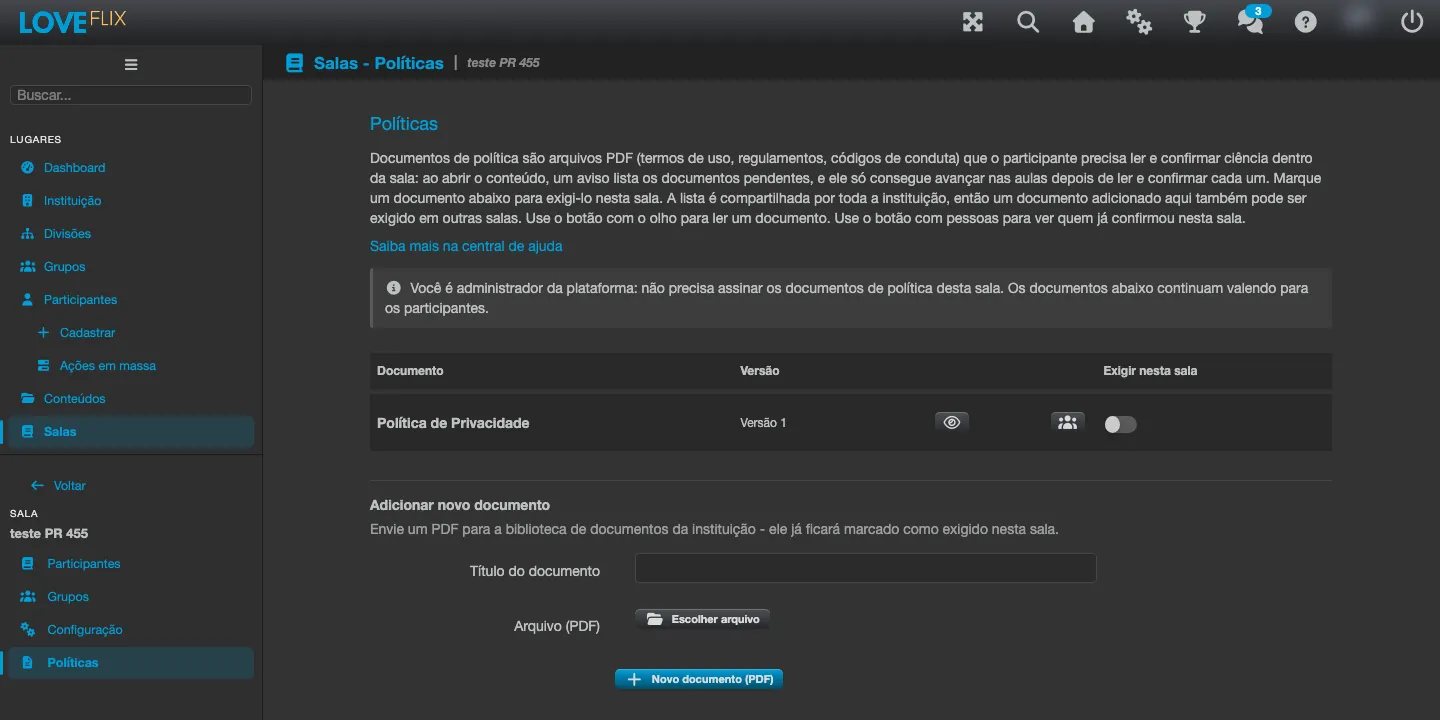Focus the Título do documento field
This screenshot has width=1440, height=720.
click(x=866, y=568)
